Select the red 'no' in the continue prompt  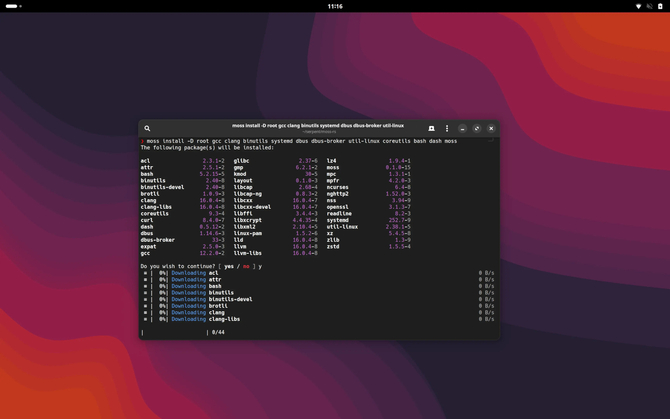click(x=246, y=267)
